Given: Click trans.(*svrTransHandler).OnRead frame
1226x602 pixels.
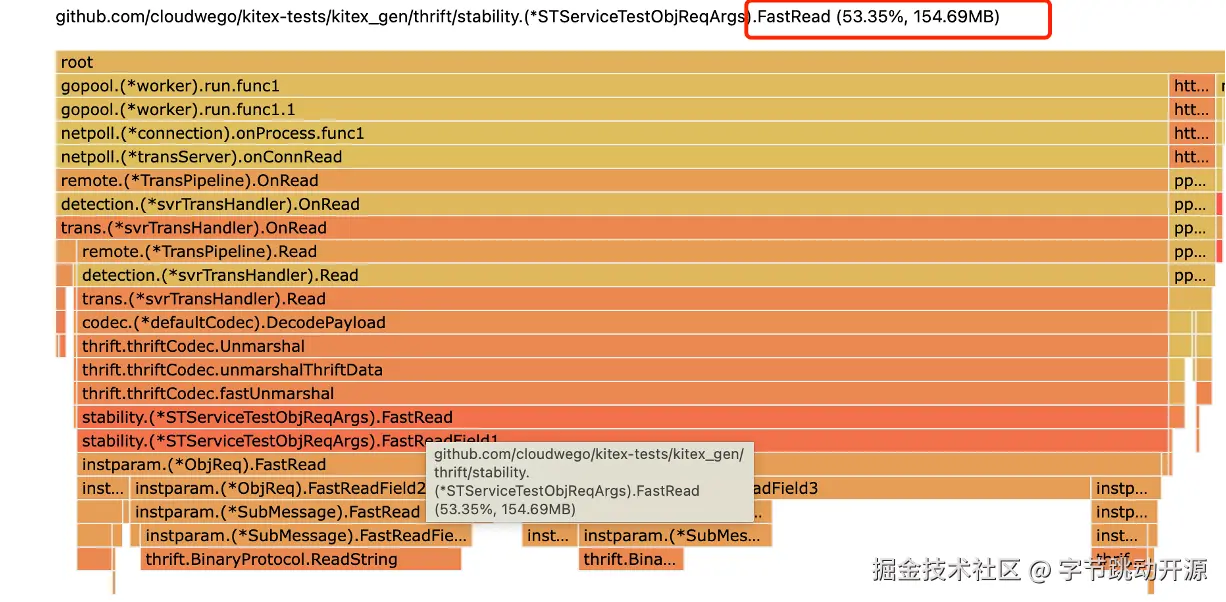Looking at the screenshot, I should [x=600, y=228].
